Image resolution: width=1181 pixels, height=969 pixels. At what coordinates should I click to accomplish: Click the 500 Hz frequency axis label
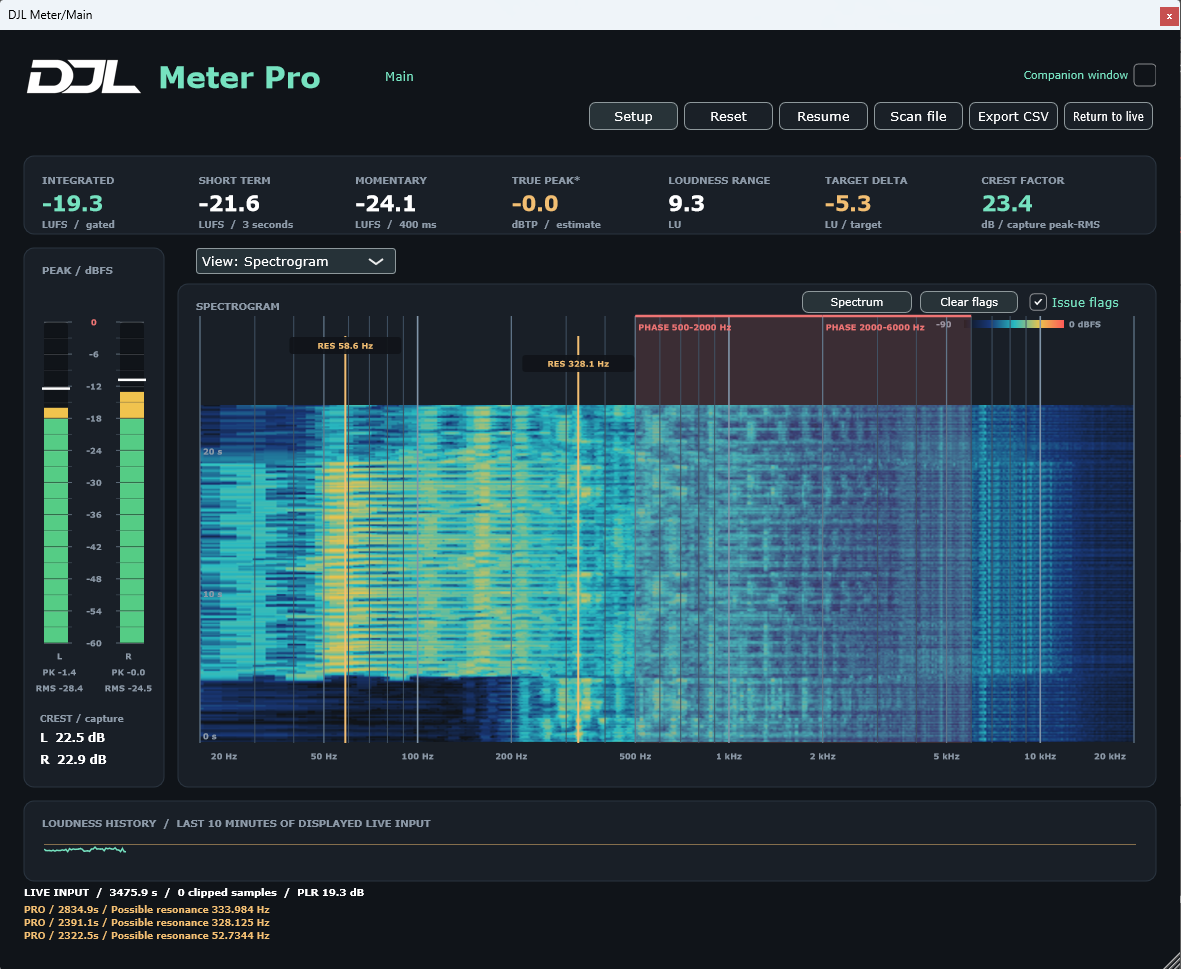tap(635, 756)
